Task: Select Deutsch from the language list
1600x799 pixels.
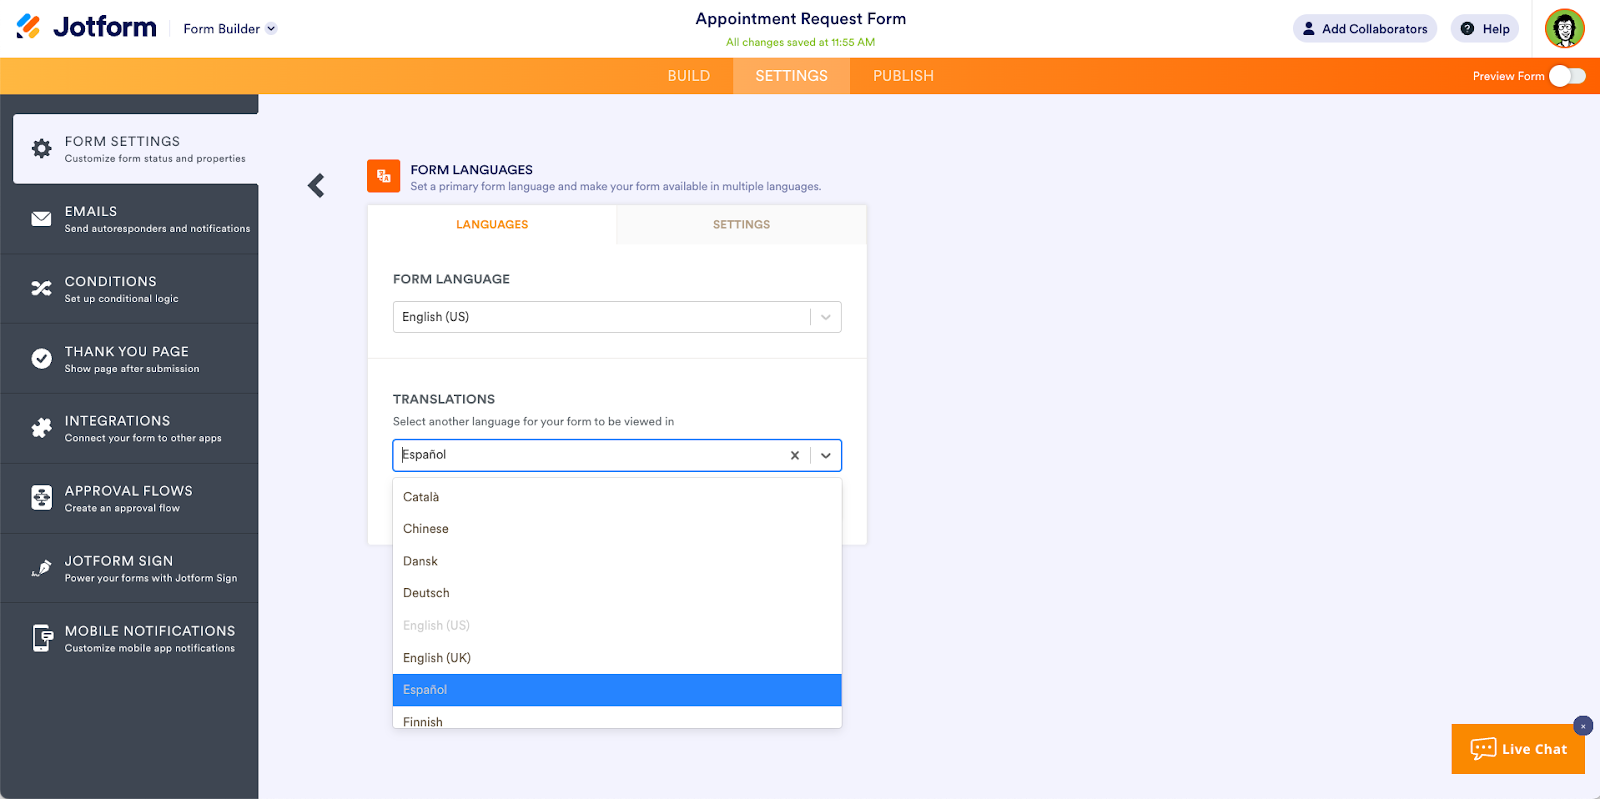Action: 617,593
